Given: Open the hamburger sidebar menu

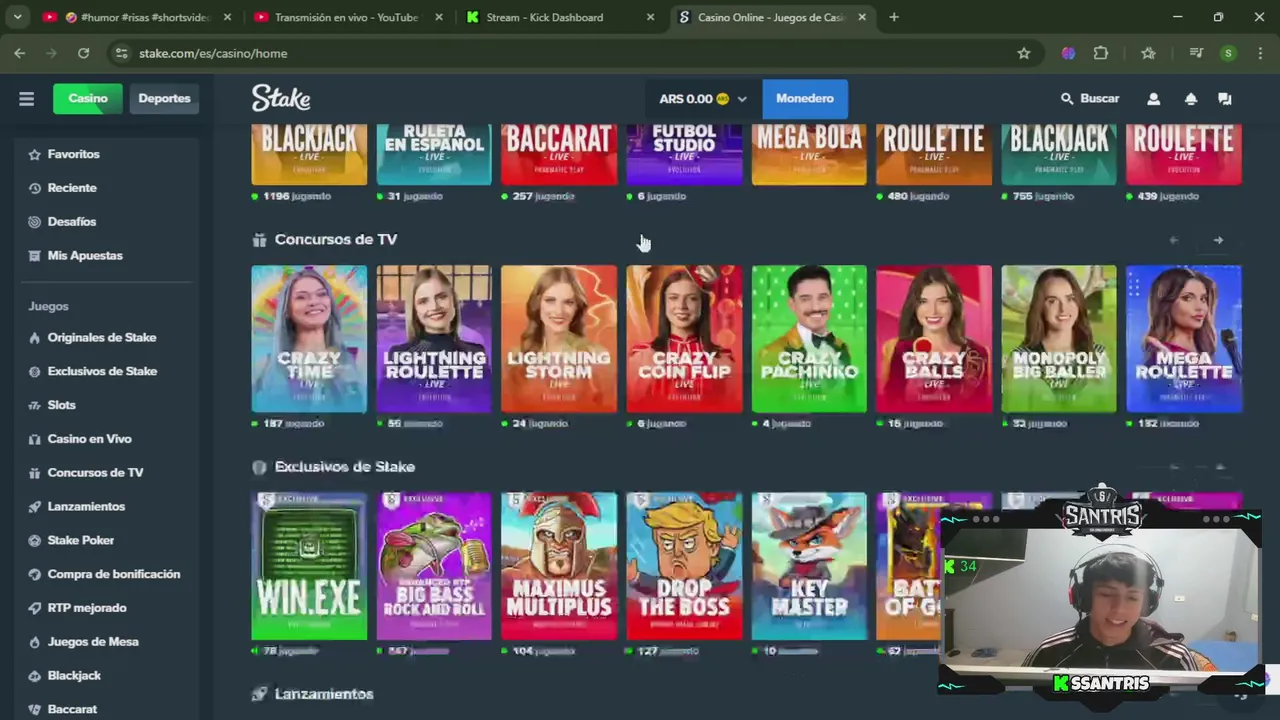Looking at the screenshot, I should 27,99.
